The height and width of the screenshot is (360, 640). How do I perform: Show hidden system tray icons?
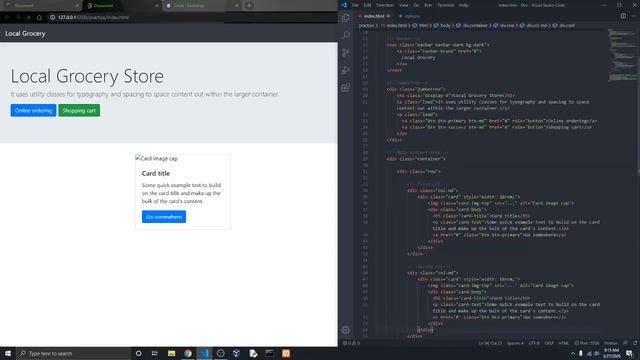573,353
